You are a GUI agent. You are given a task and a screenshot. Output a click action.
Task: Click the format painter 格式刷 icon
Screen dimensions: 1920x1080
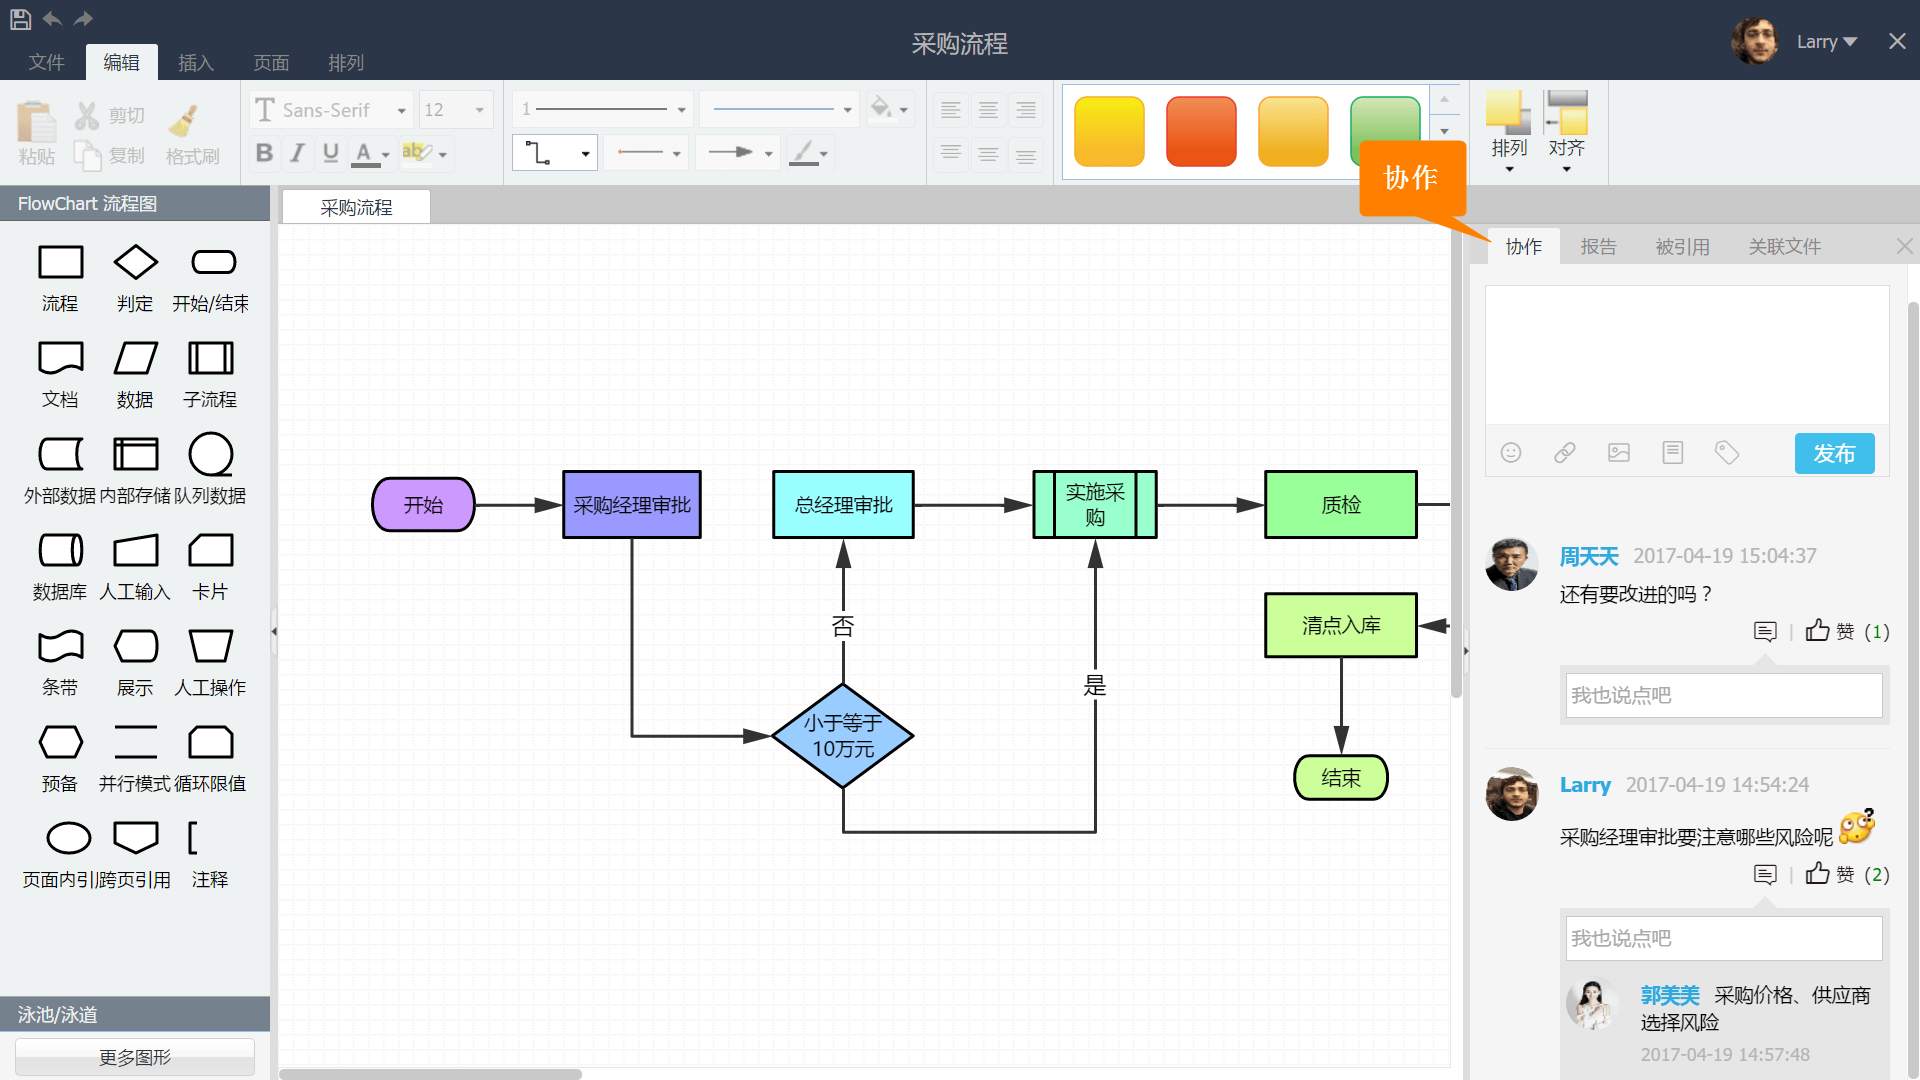(x=184, y=122)
